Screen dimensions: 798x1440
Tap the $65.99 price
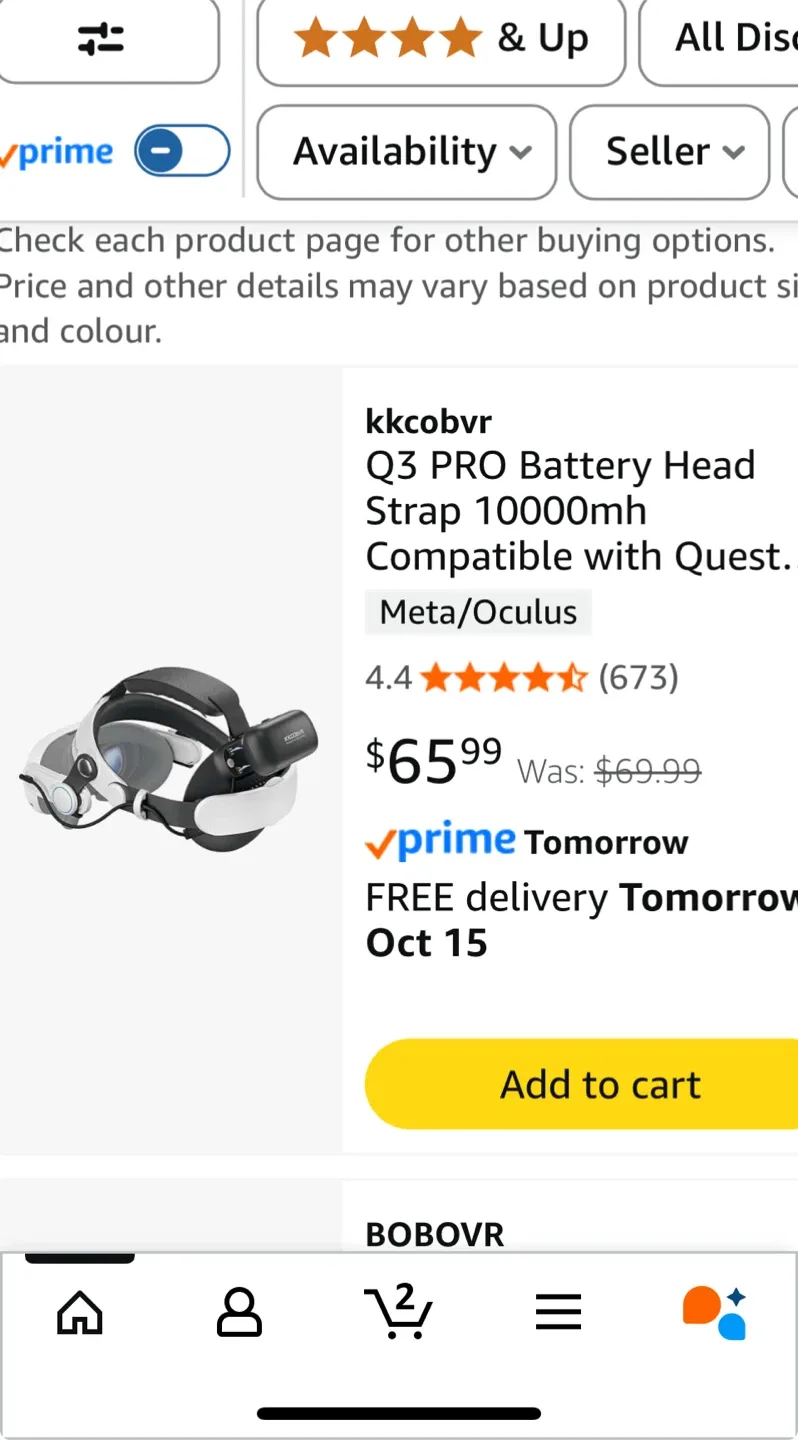(433, 760)
